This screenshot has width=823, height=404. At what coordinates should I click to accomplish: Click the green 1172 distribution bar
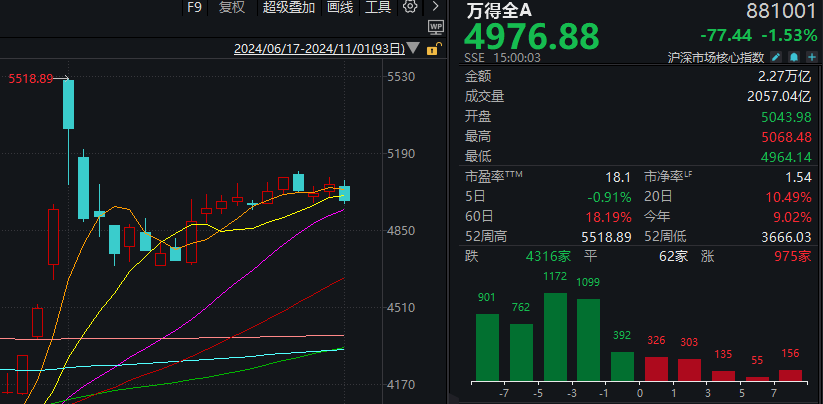555,337
